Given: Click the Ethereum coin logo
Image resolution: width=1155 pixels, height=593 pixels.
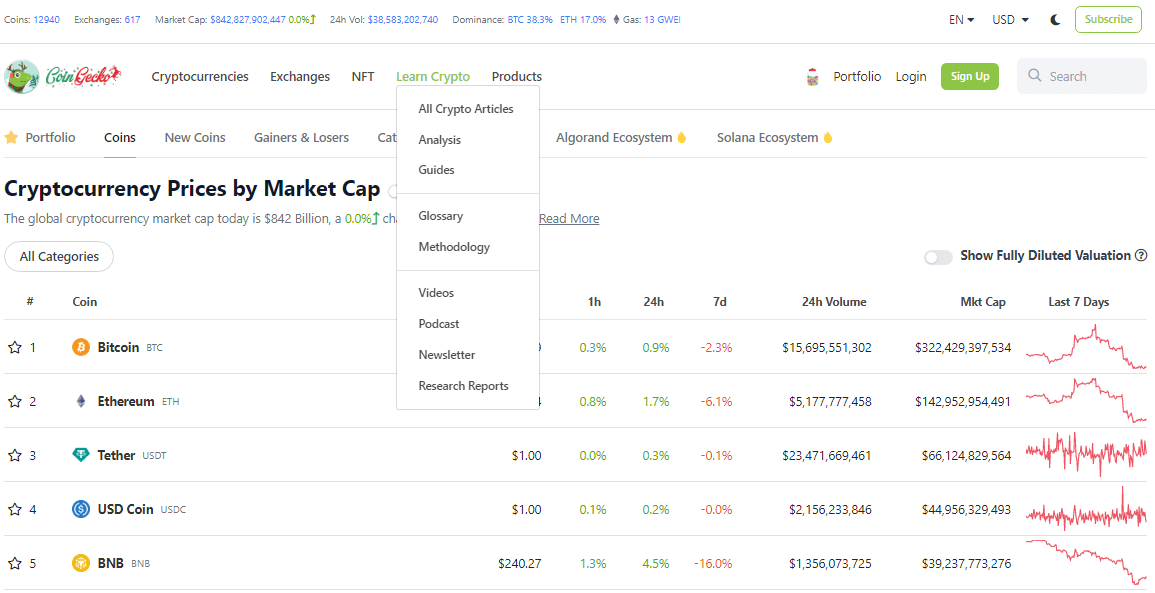Looking at the screenshot, I should [81, 401].
